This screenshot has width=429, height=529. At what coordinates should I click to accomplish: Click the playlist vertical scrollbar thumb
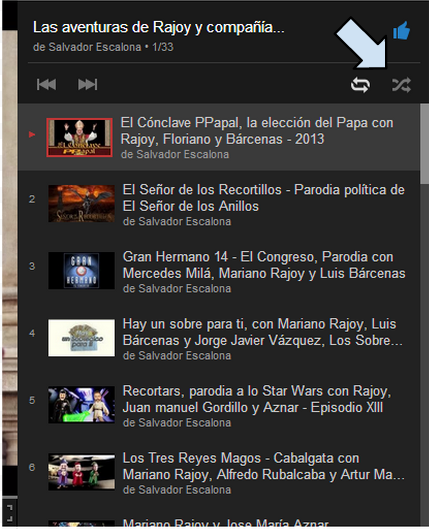424,144
